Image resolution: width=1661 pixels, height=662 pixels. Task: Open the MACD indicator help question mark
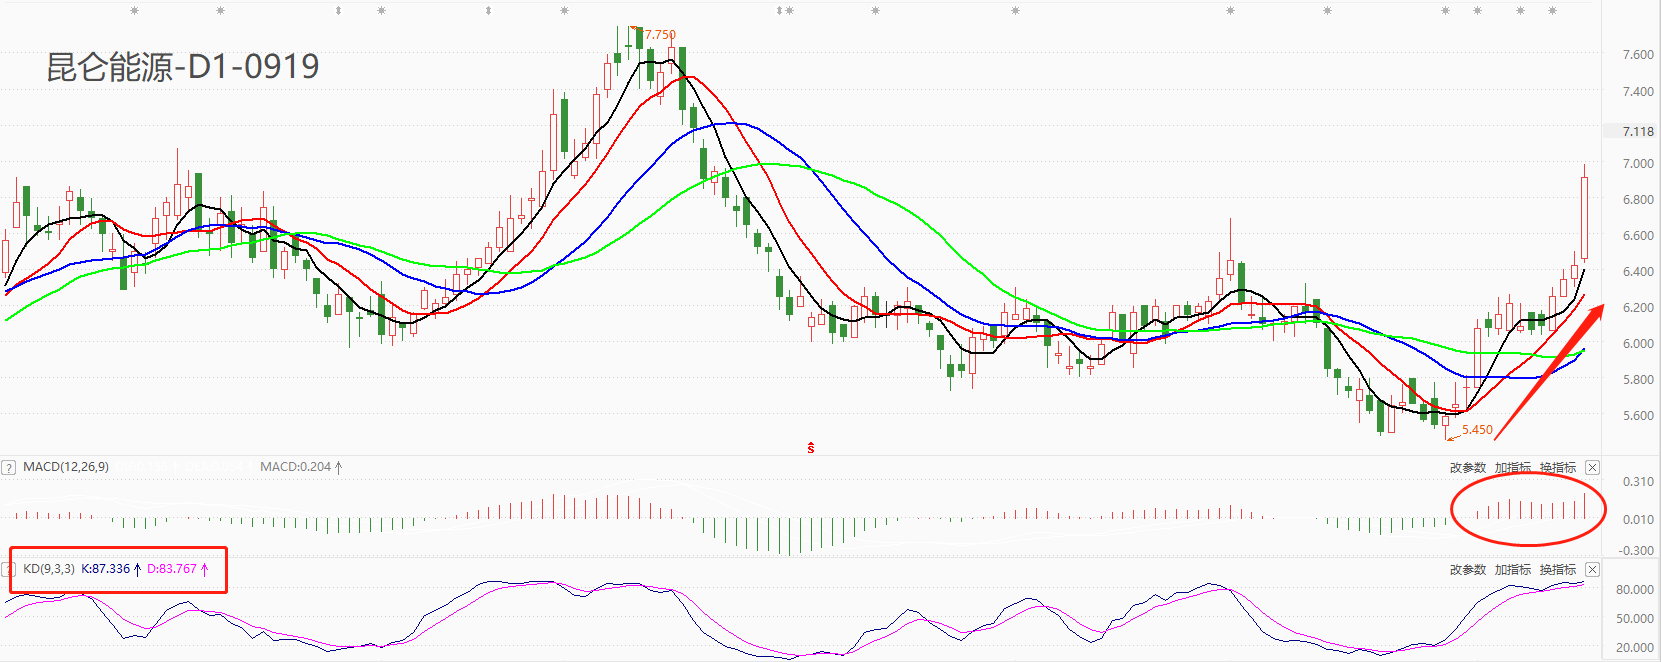tap(9, 467)
